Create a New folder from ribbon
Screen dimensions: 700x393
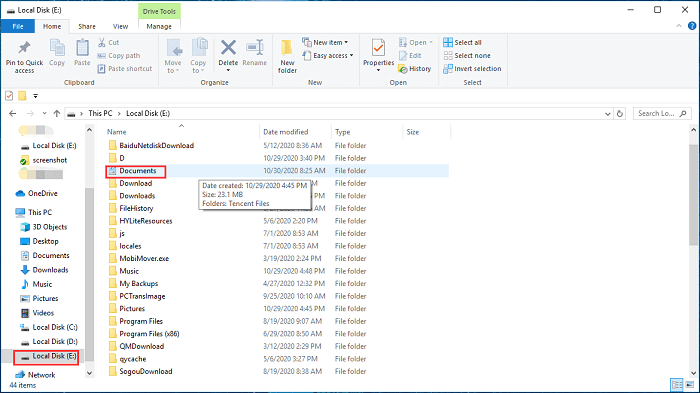pos(287,56)
